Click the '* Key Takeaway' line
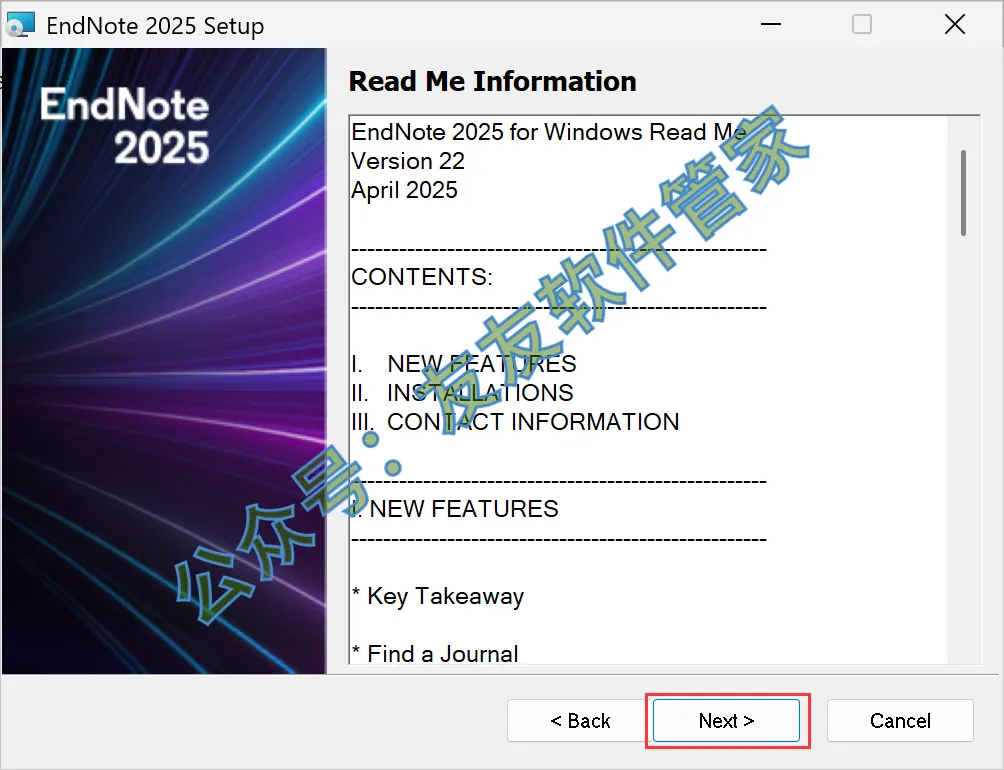The width and height of the screenshot is (1004, 770). click(x=438, y=596)
